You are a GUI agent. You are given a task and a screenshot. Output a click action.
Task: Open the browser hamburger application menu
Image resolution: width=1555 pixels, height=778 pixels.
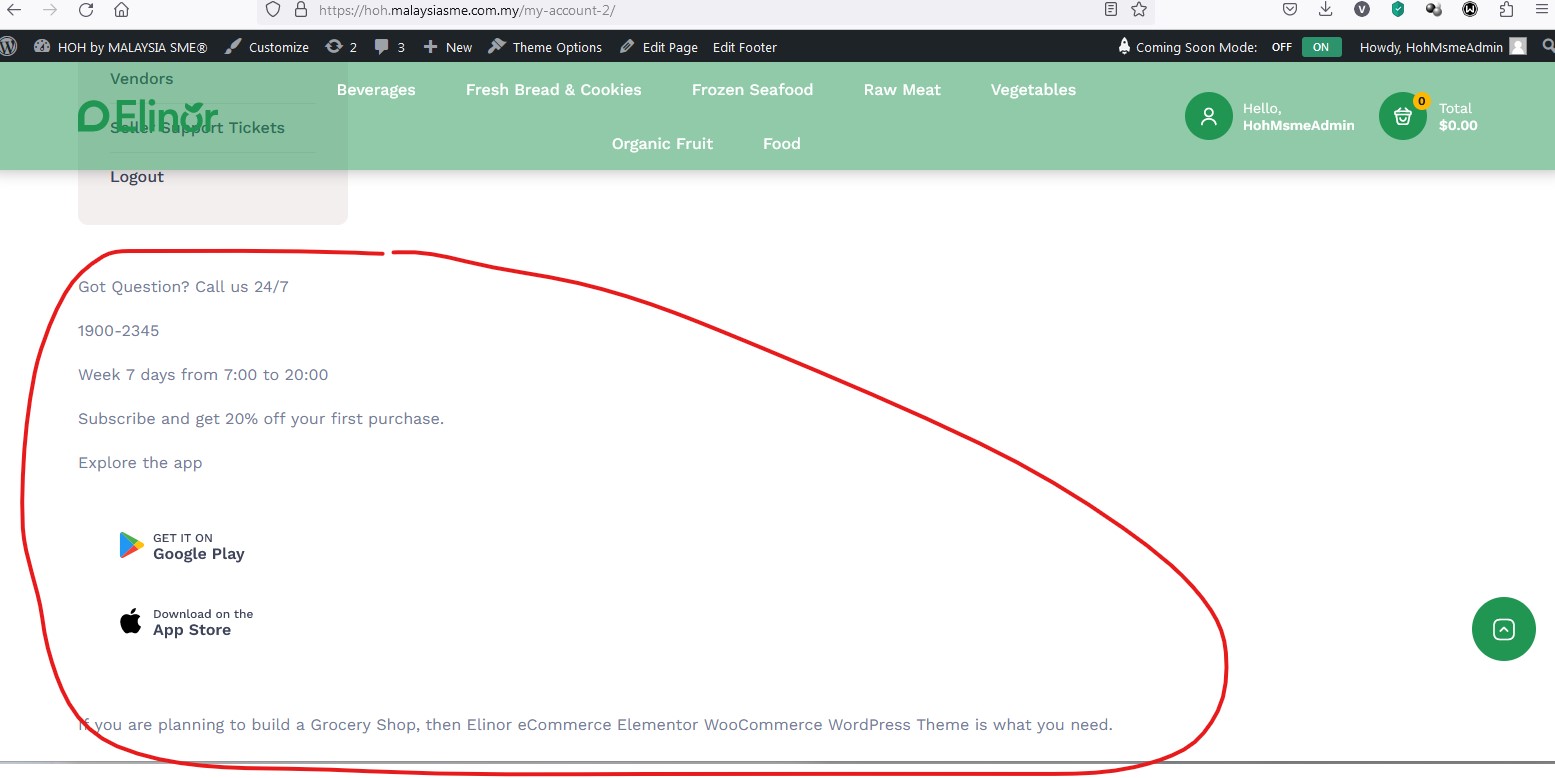[1541, 9]
